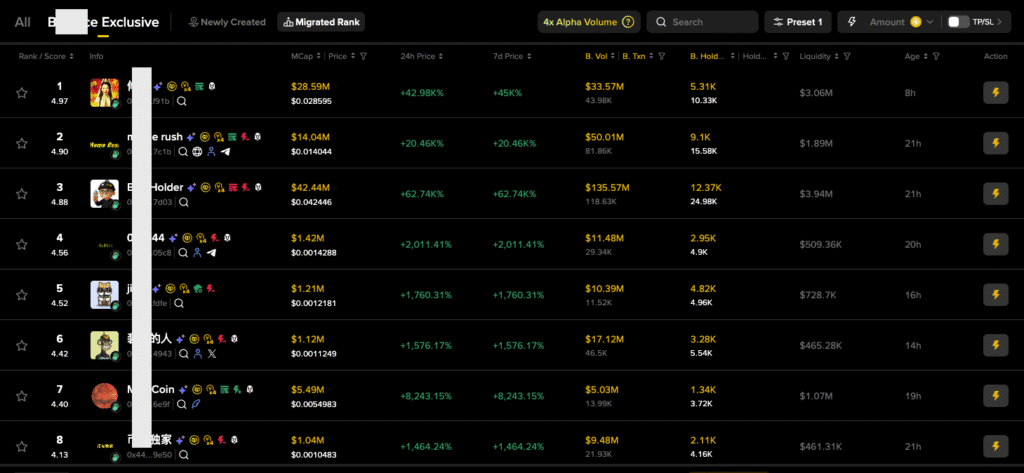The width and height of the screenshot is (1024, 473).
Task: Open the rank 7 token's red avatar thumbnail
Action: click(x=104, y=396)
